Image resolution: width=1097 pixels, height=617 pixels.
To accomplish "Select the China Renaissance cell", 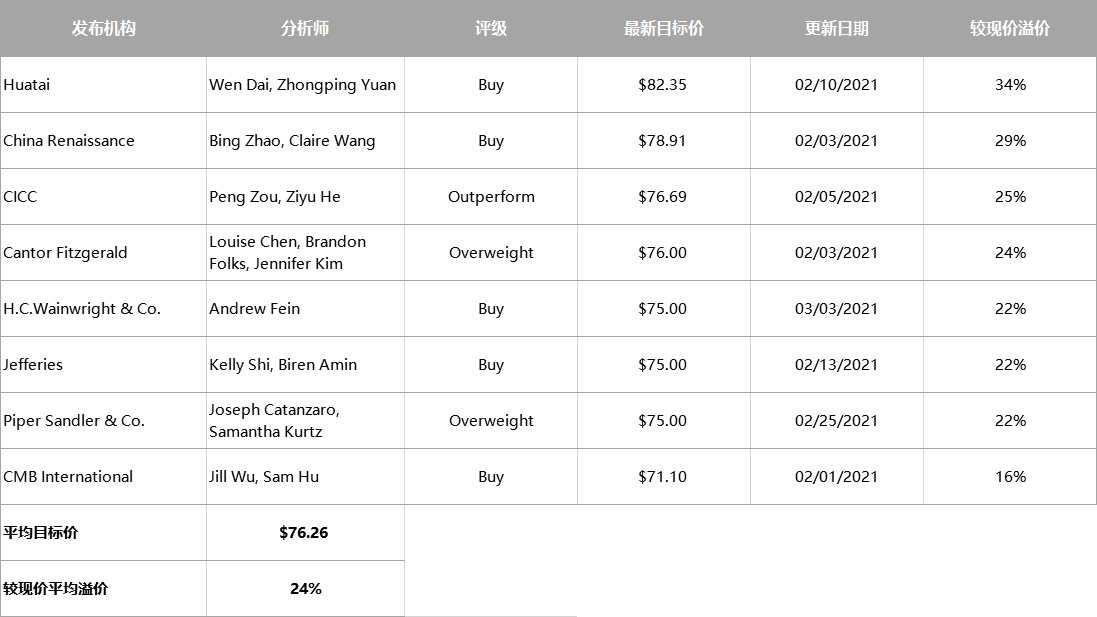I will coord(104,141).
